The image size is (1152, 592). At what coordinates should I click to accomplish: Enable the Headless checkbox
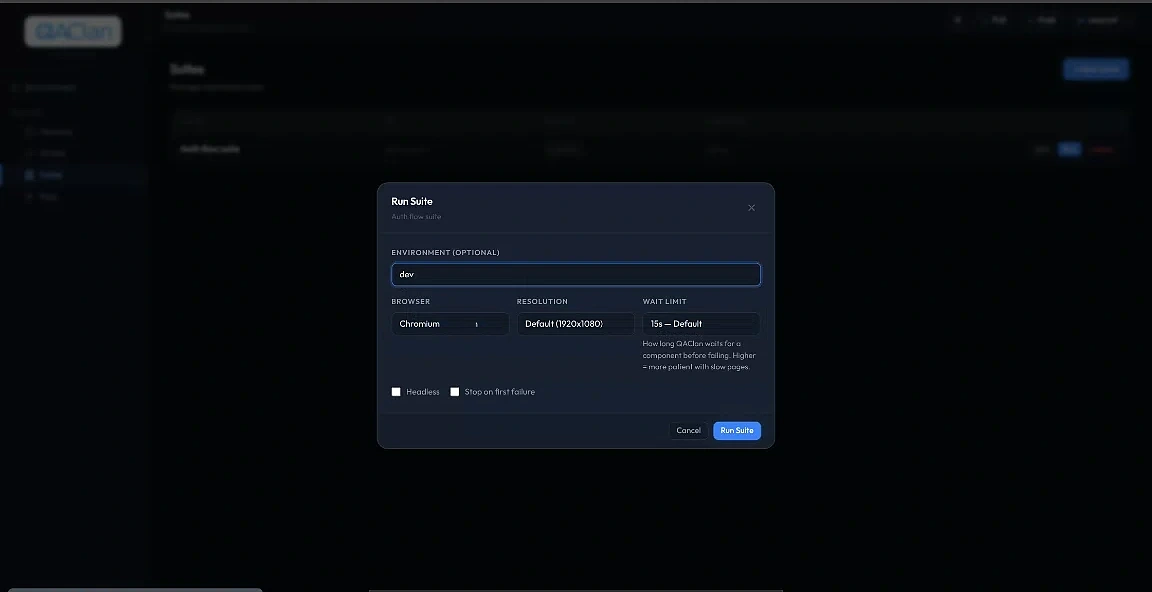[396, 392]
